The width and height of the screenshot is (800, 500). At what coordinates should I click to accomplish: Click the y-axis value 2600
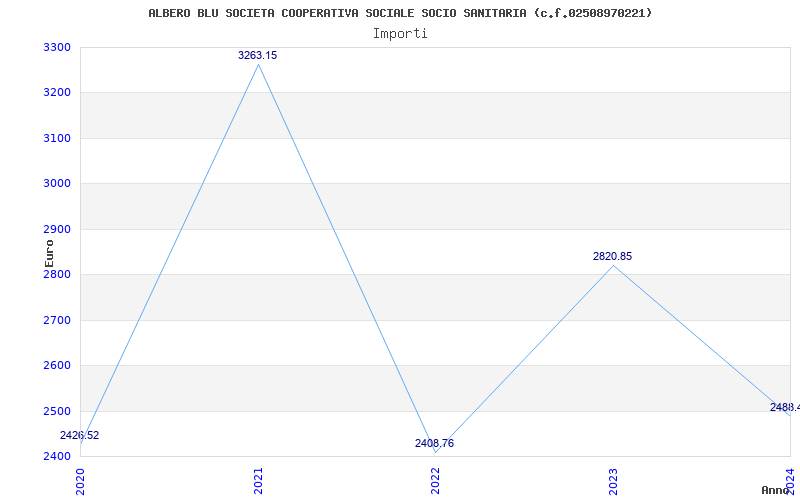(57, 366)
